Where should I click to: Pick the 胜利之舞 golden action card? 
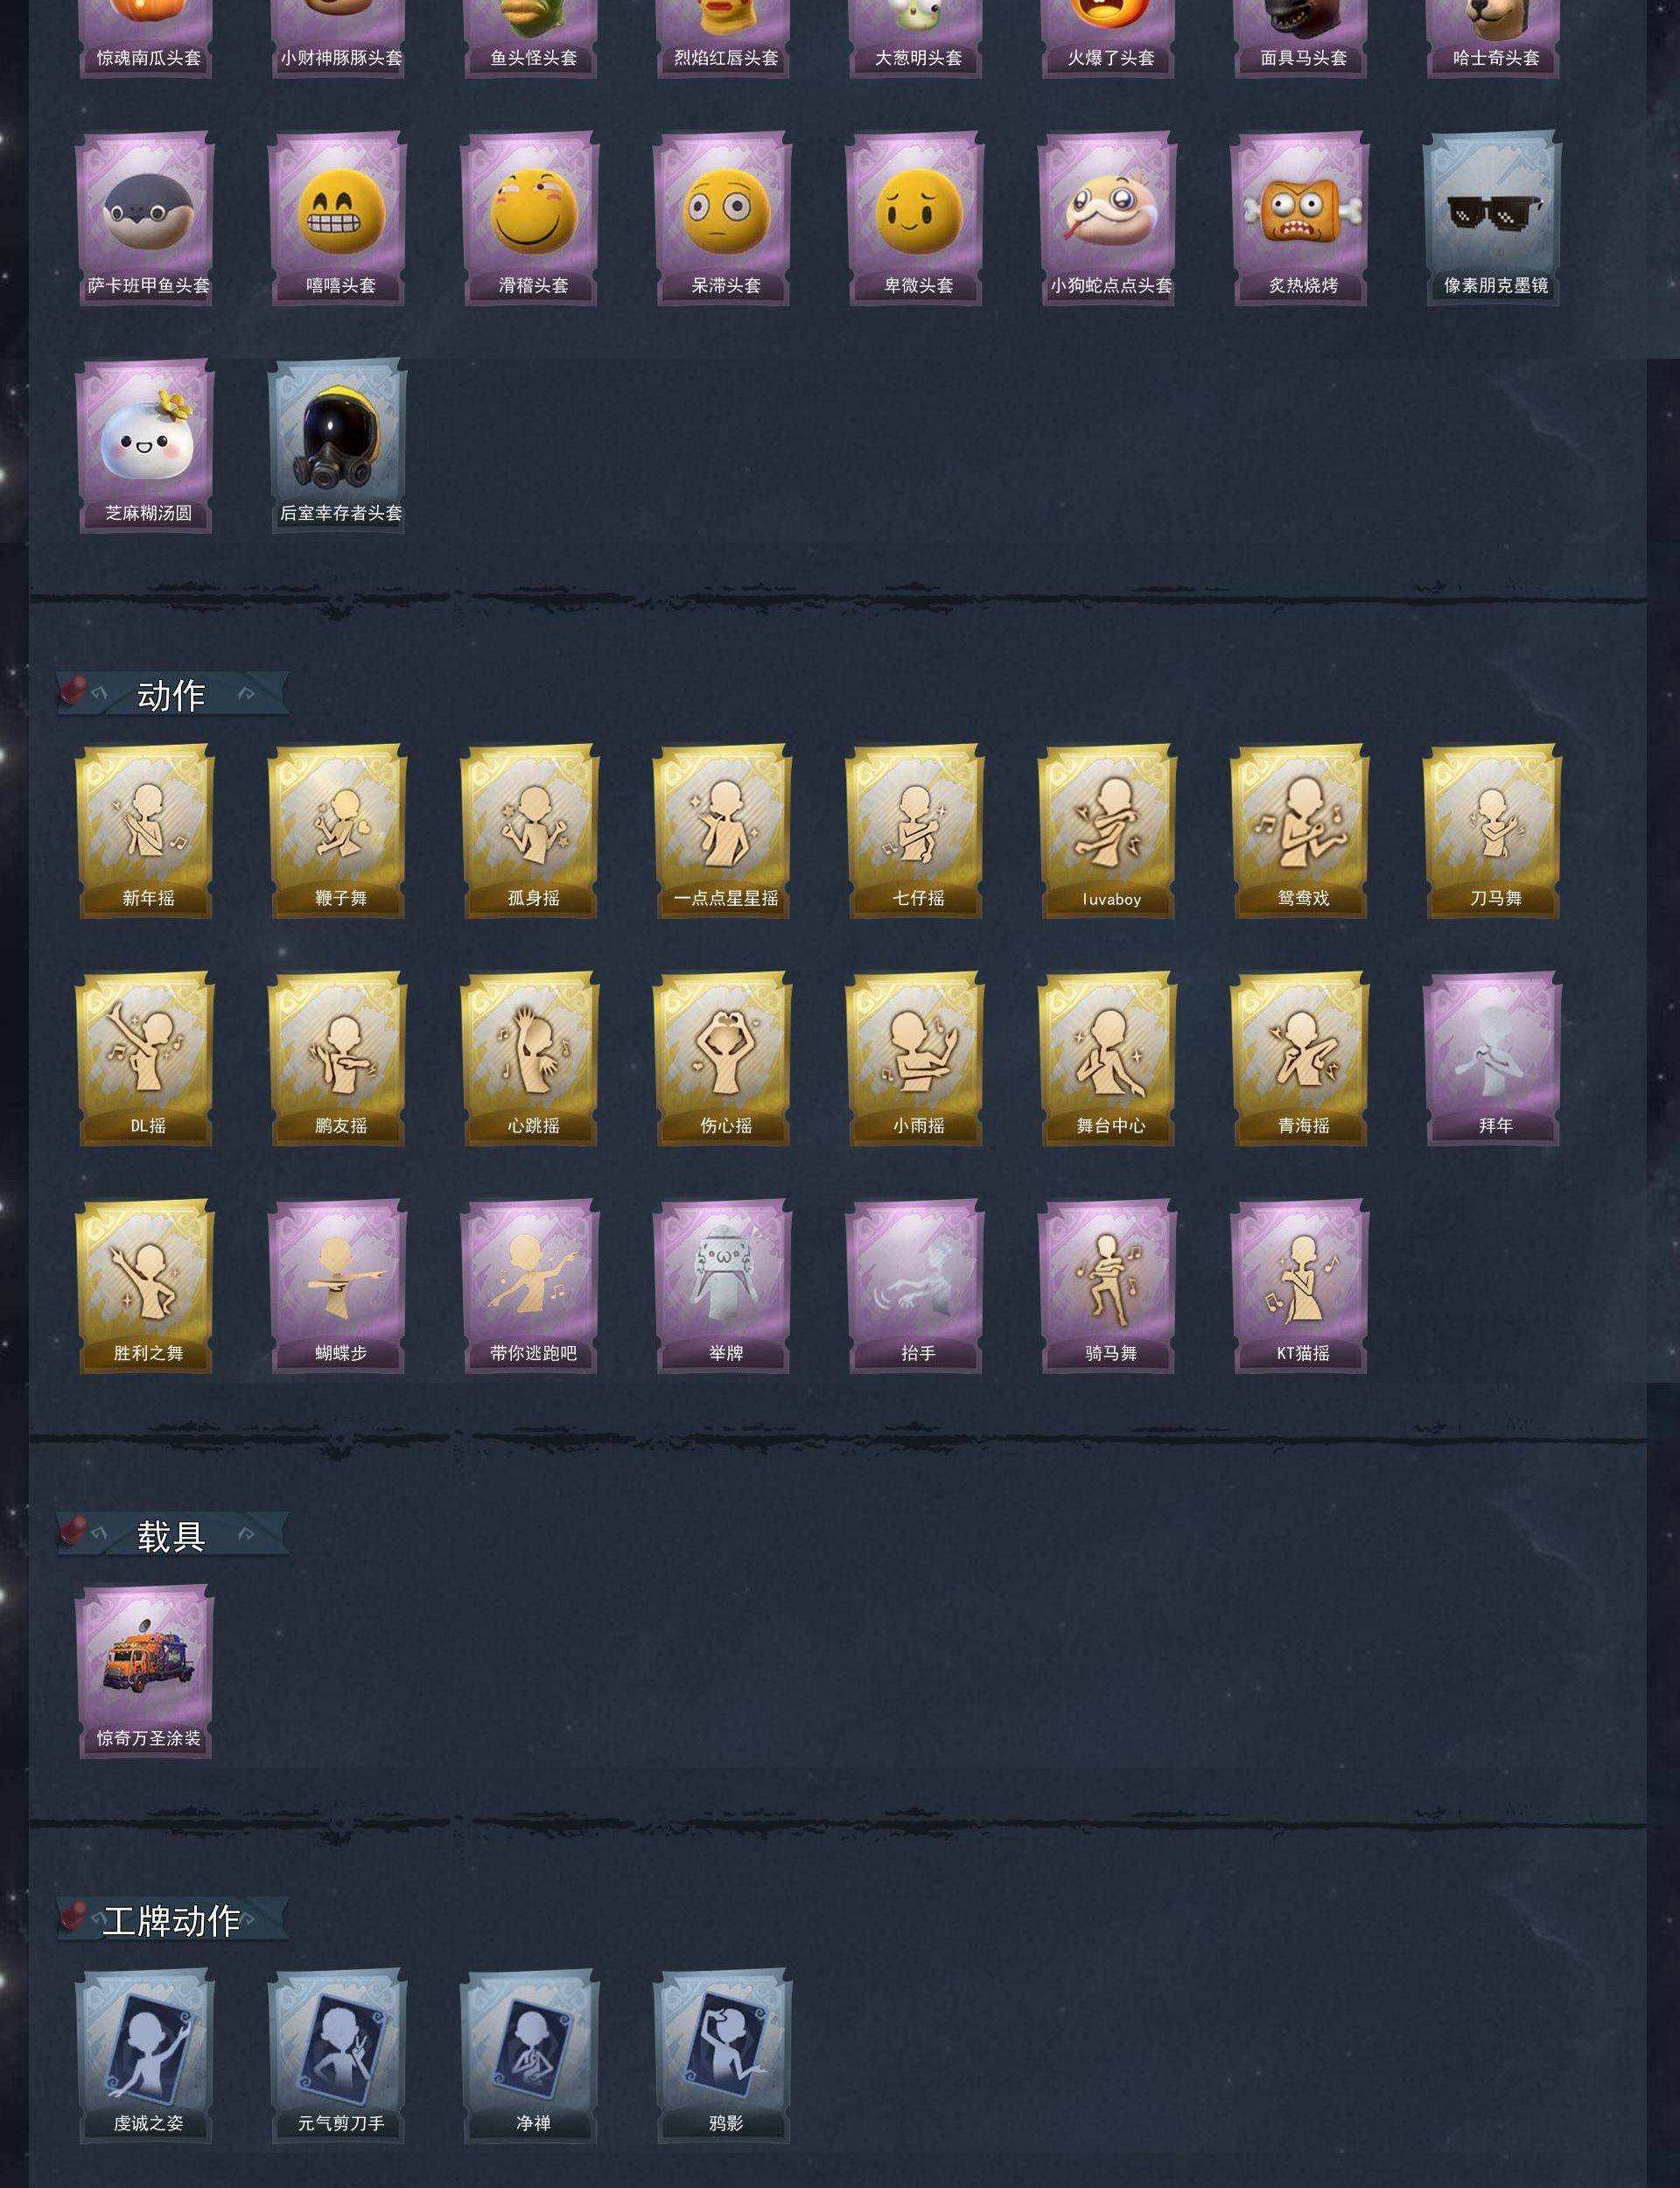[x=145, y=1287]
